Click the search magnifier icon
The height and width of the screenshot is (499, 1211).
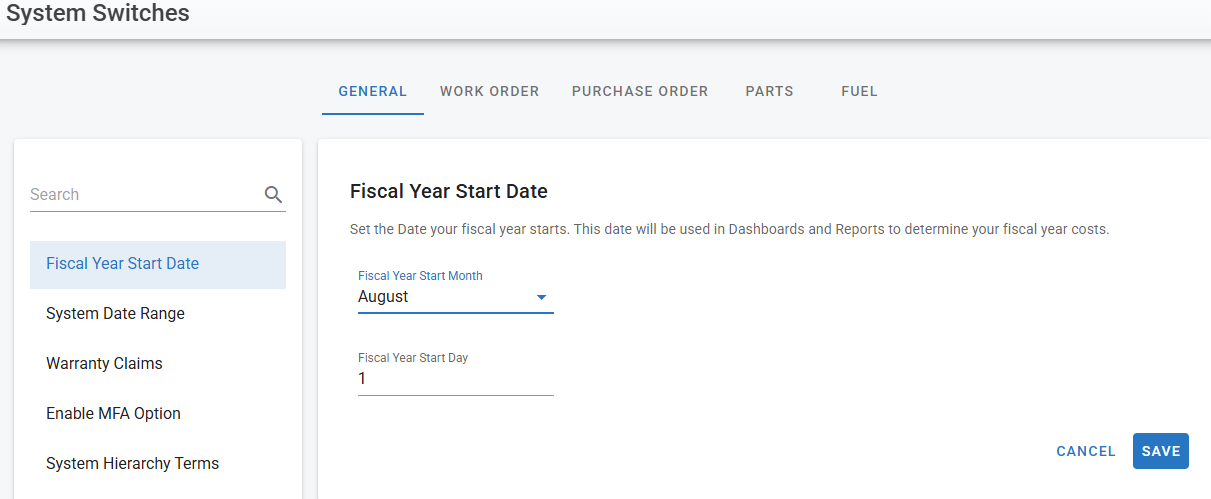(273, 195)
